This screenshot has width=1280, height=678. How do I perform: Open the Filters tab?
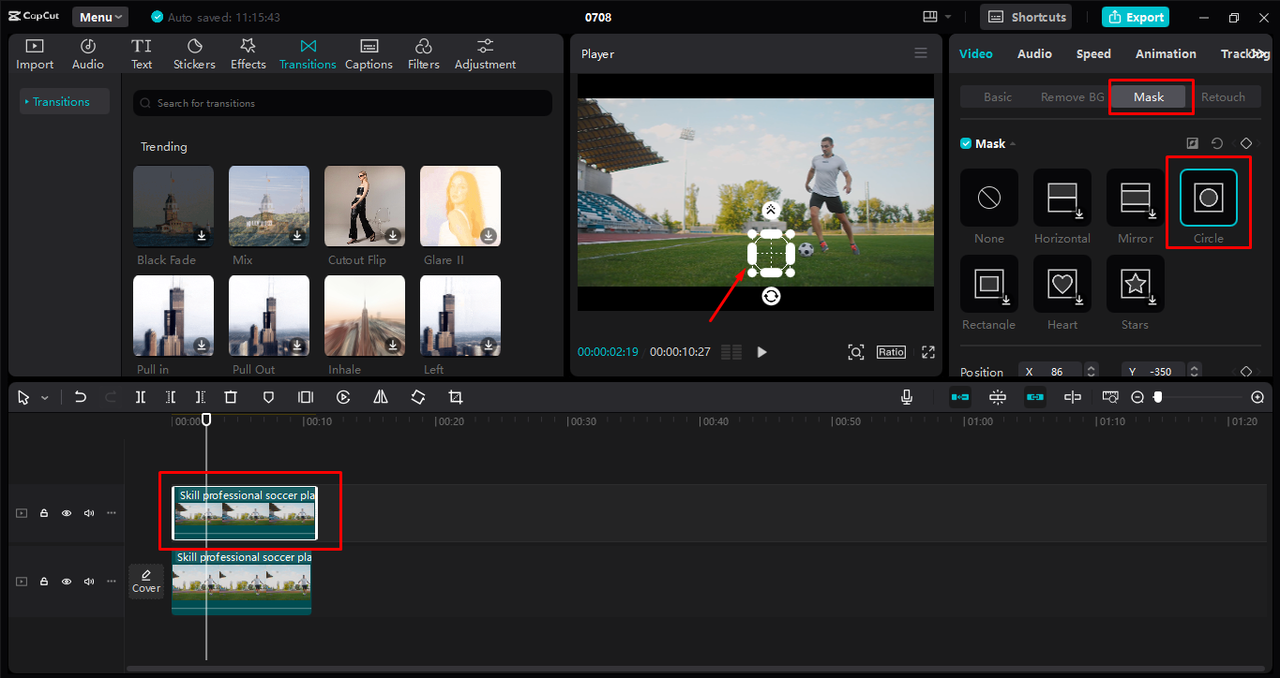point(423,54)
